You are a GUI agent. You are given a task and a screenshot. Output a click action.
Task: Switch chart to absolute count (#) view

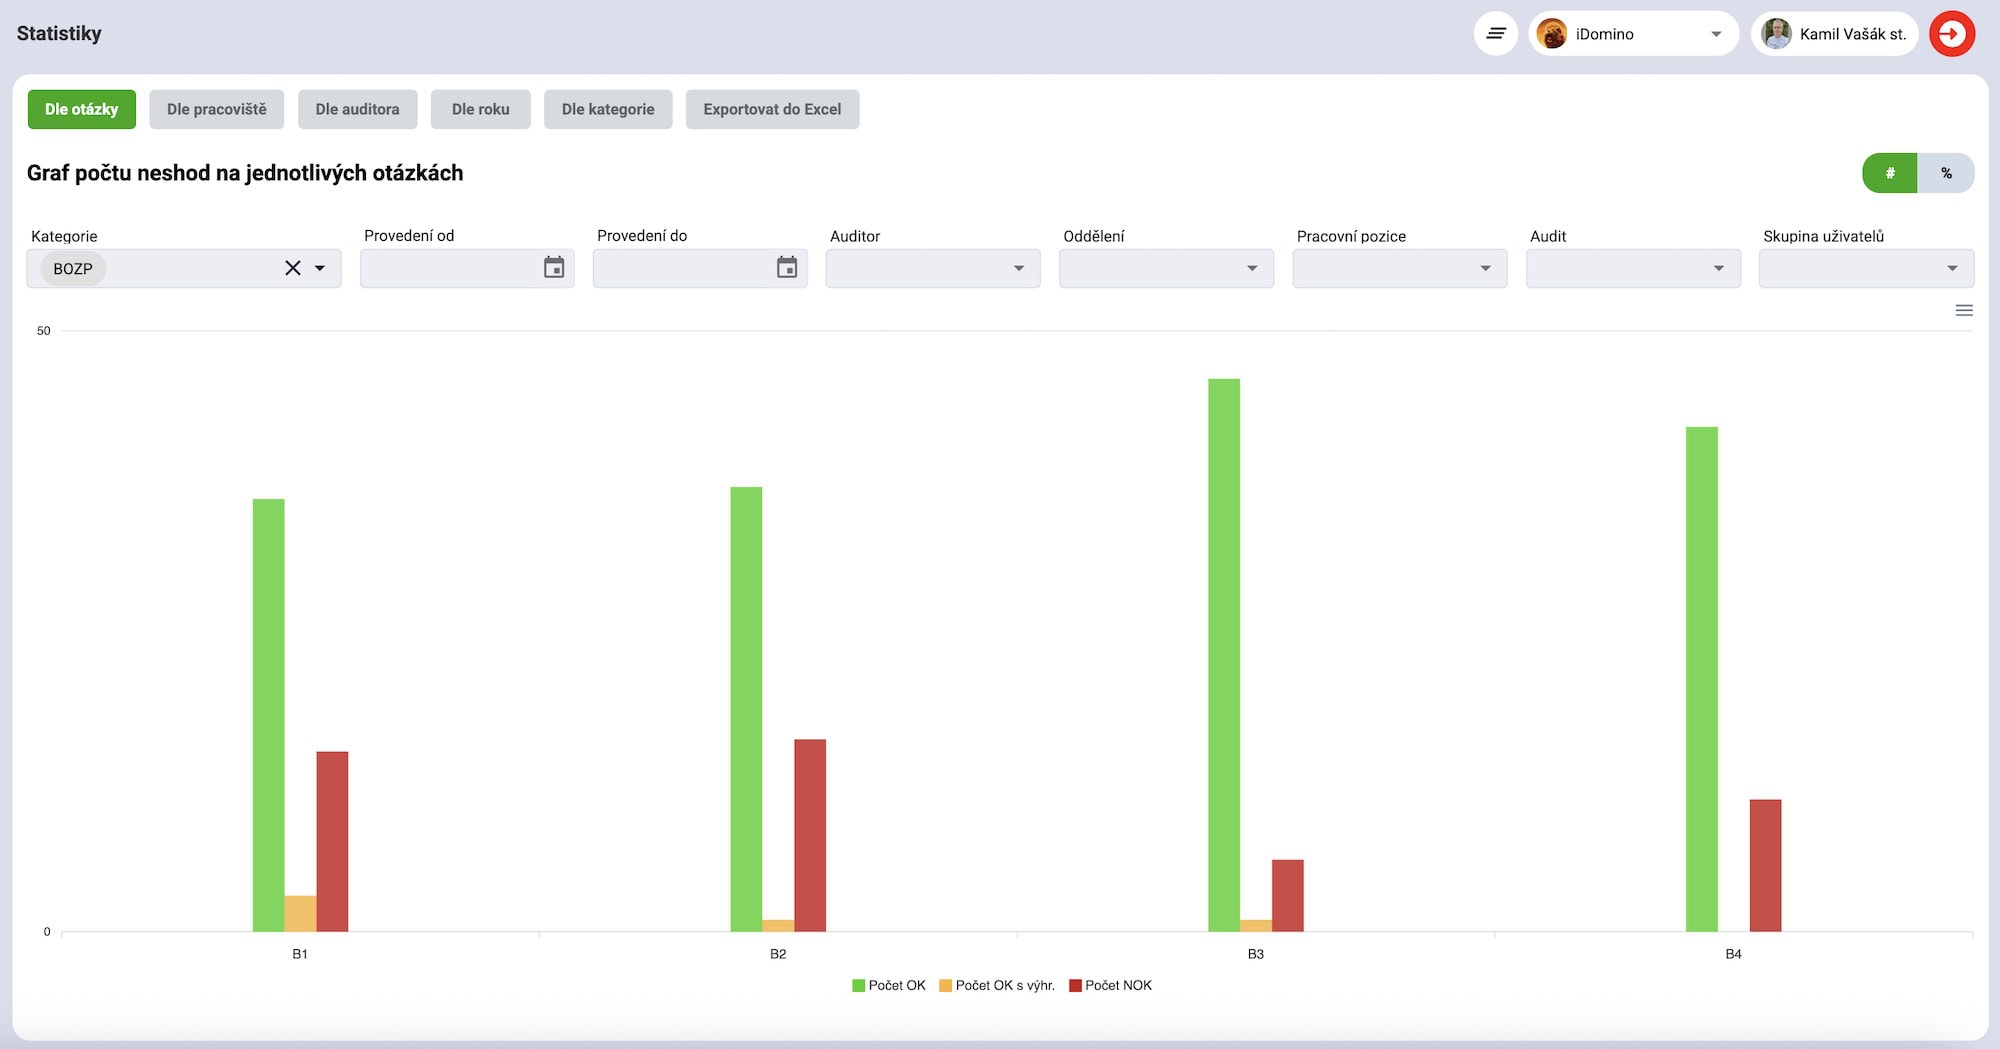(1889, 173)
